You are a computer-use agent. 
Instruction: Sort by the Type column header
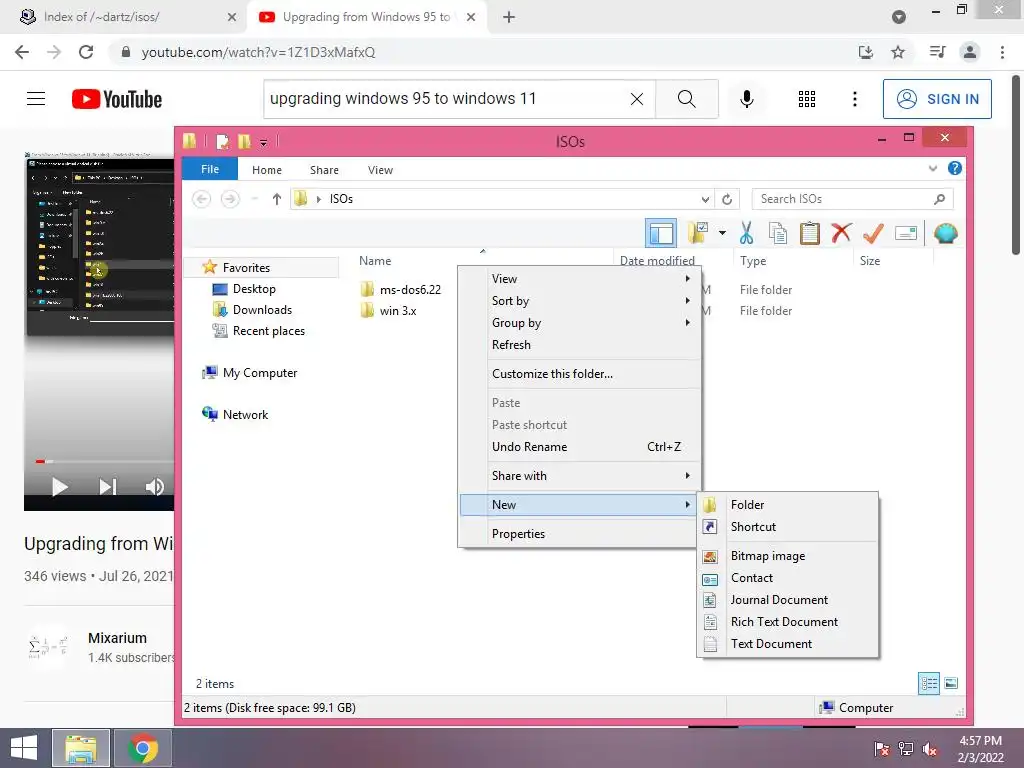(753, 261)
